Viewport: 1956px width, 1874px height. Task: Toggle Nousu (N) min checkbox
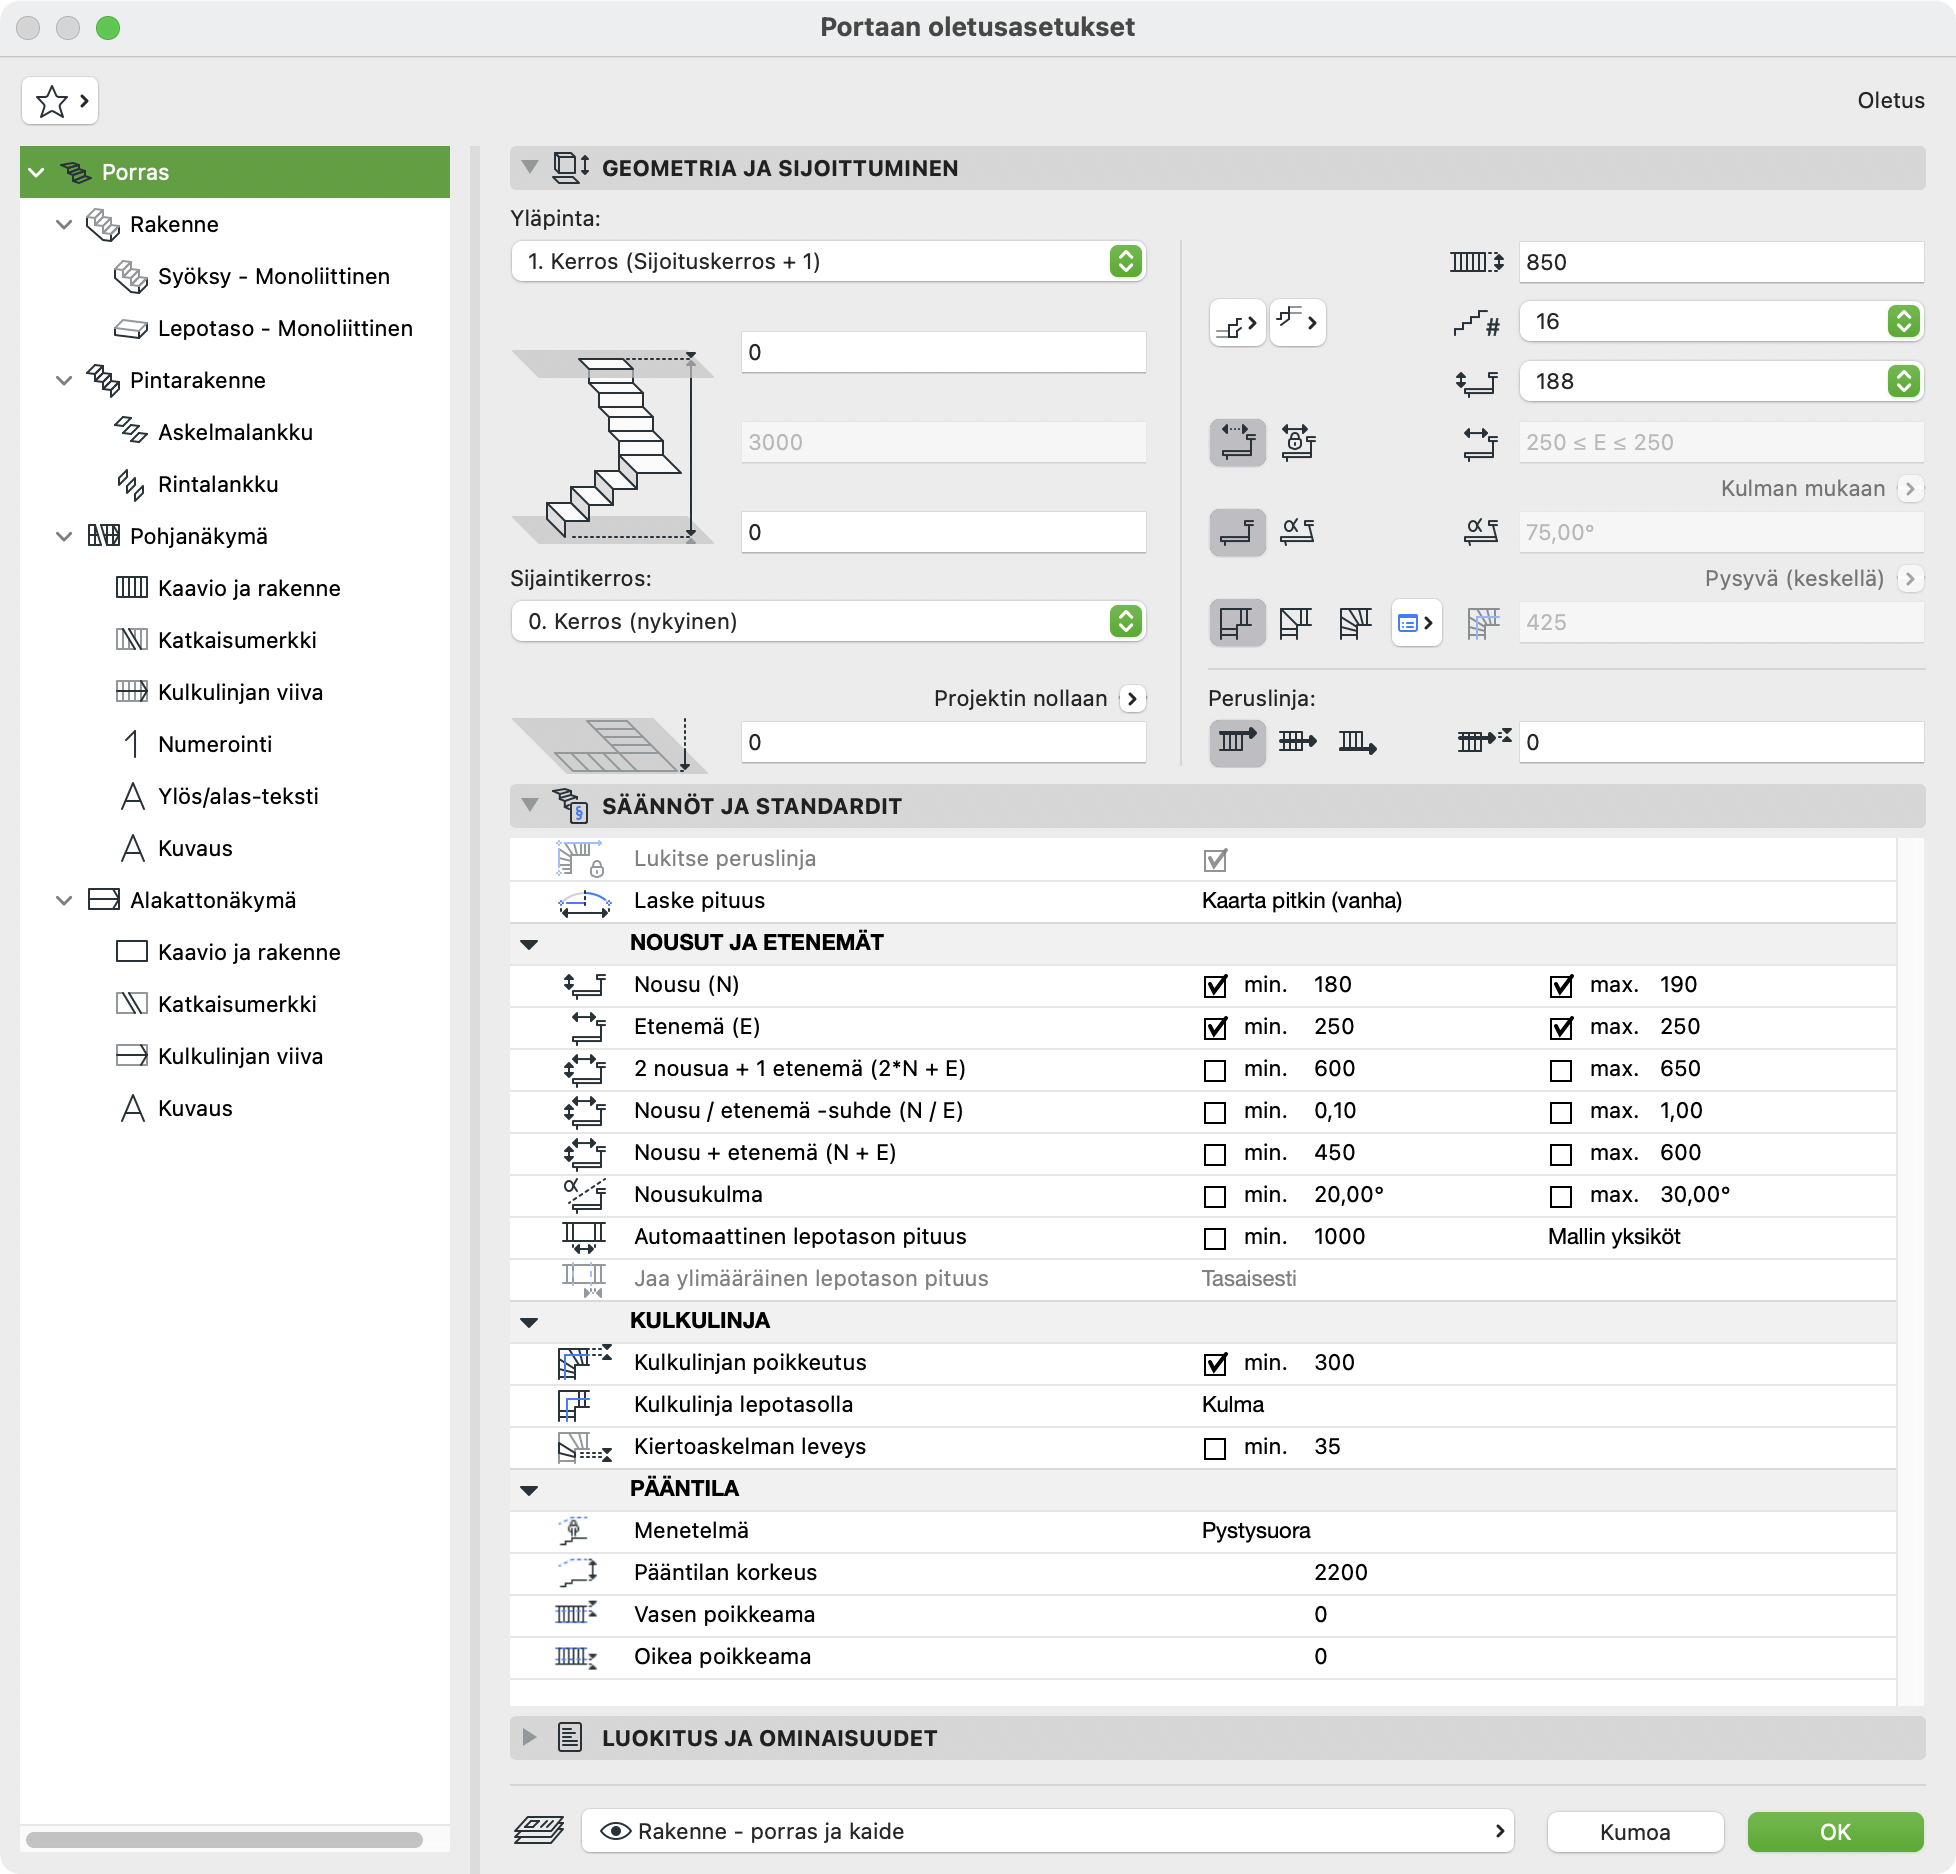pos(1215,986)
